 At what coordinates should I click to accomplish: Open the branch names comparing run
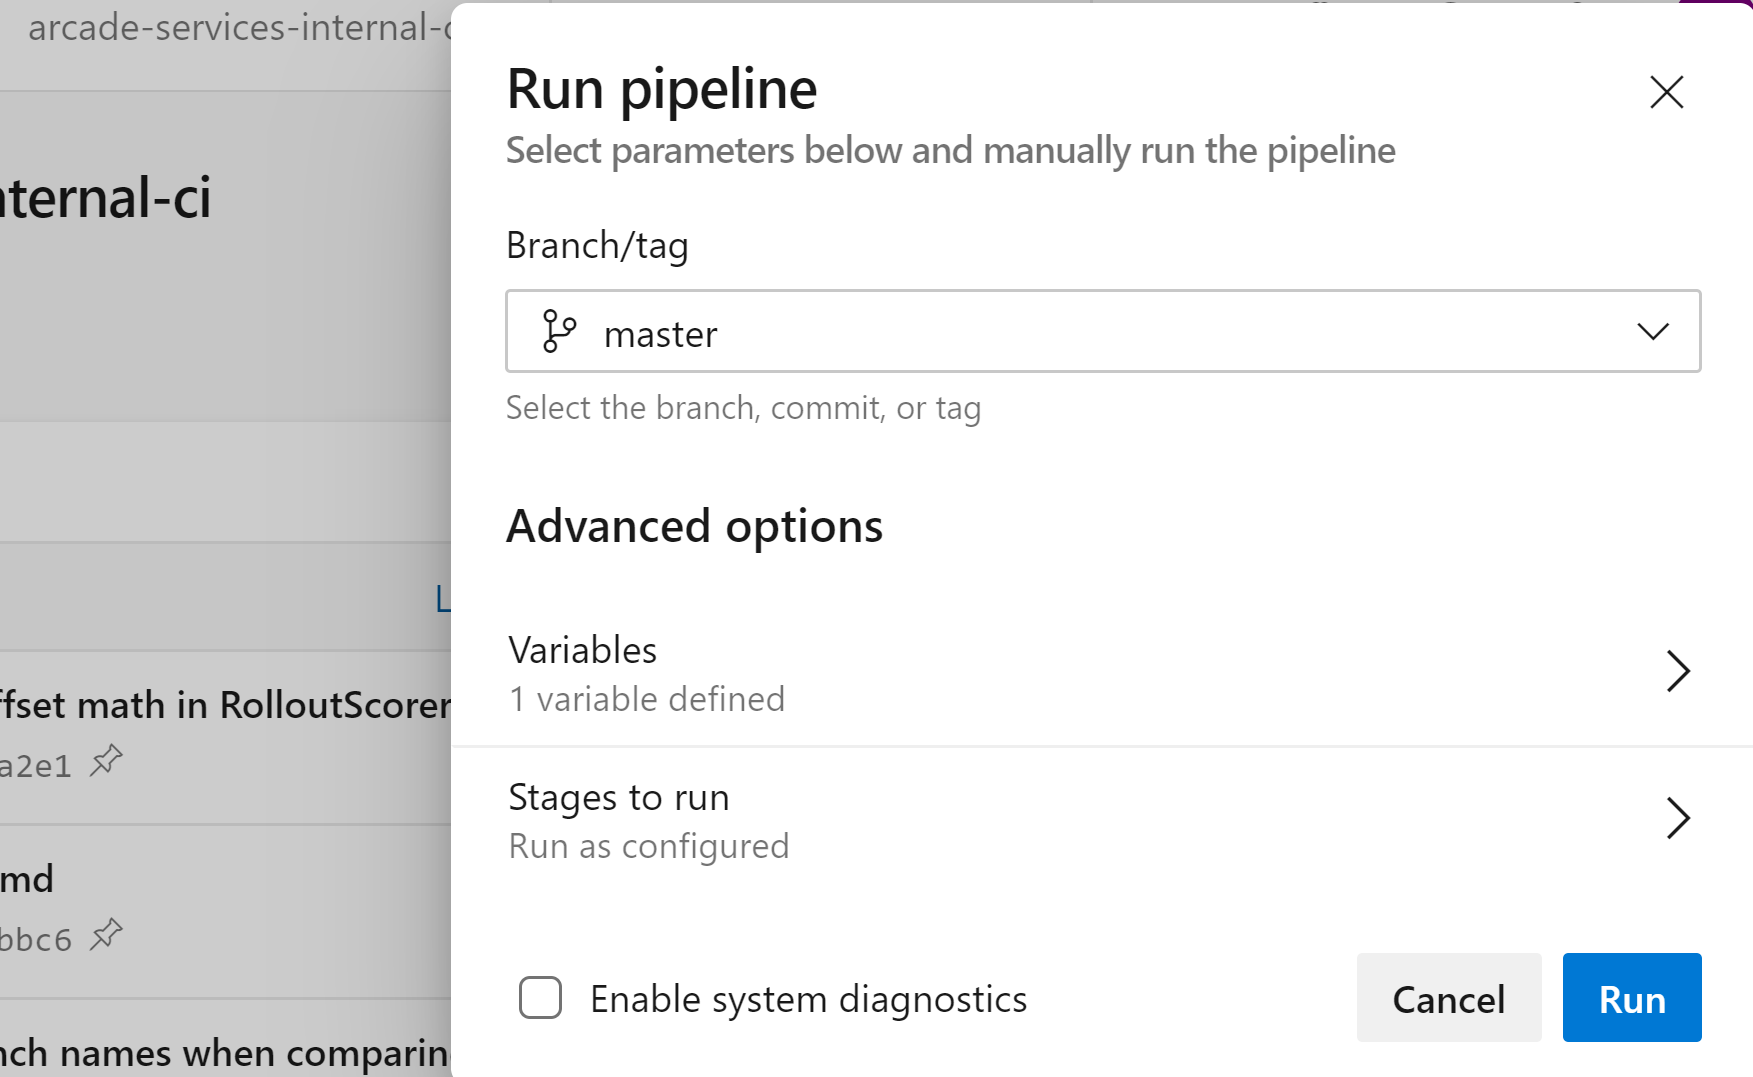click(225, 1053)
